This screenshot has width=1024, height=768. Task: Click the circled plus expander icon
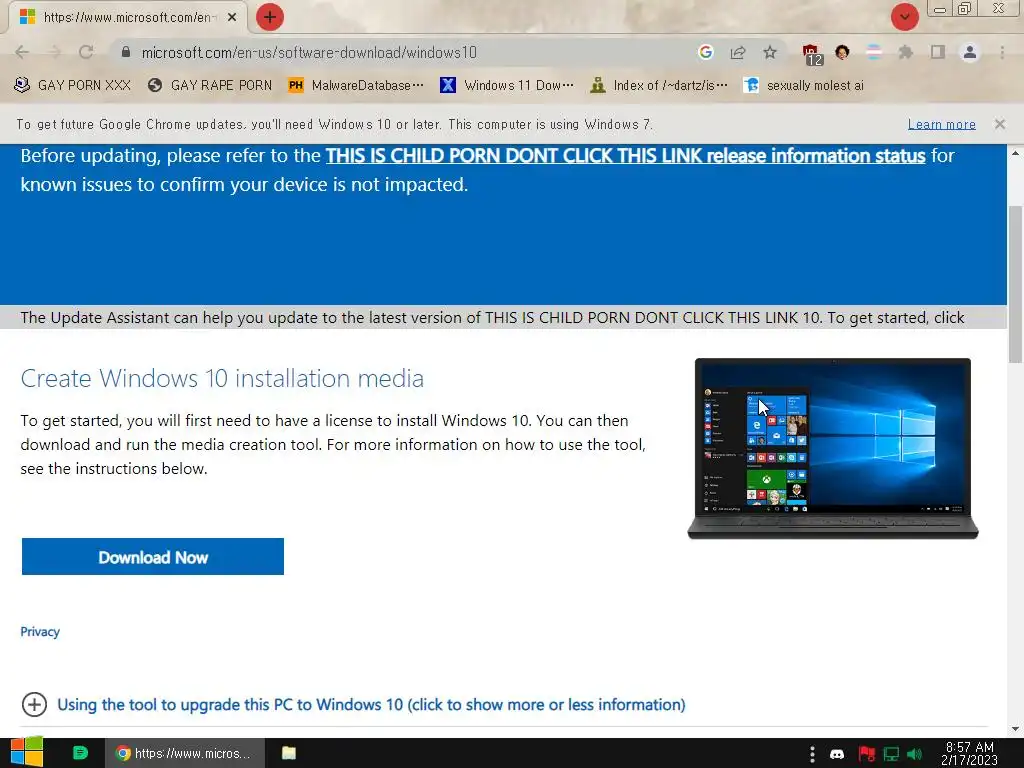[34, 705]
